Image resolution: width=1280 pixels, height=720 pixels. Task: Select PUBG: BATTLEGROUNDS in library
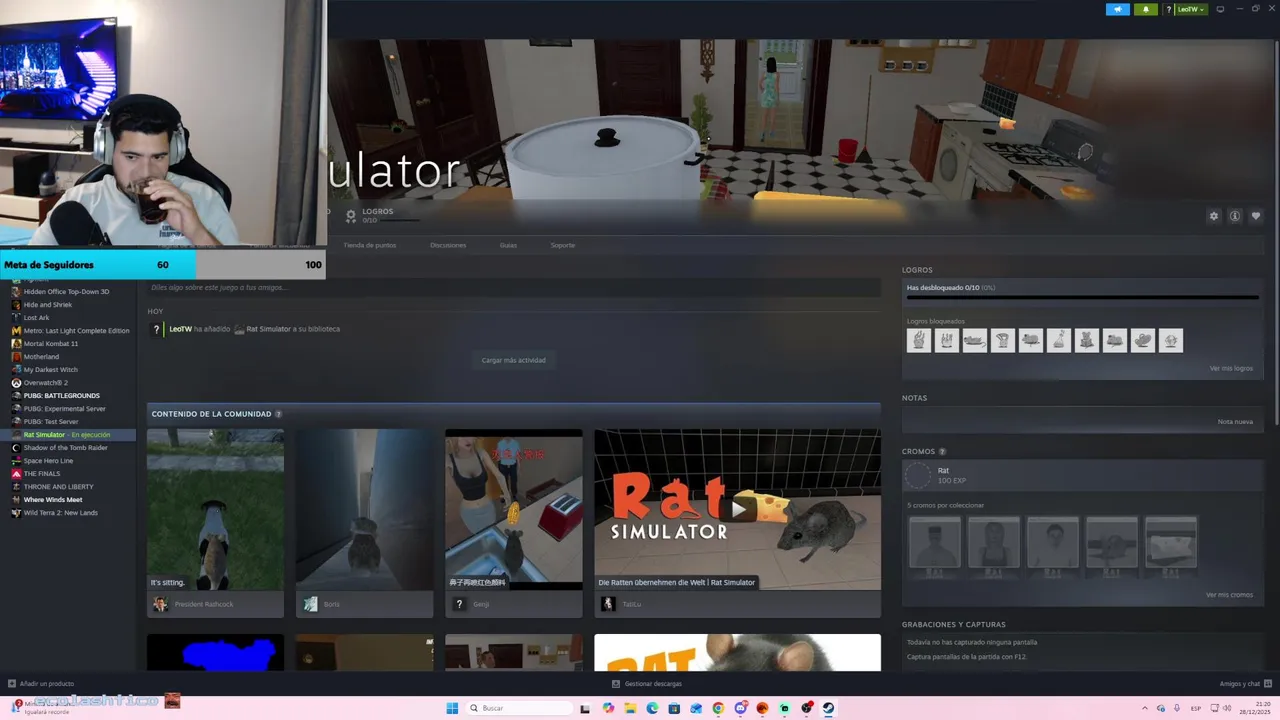click(x=62, y=396)
